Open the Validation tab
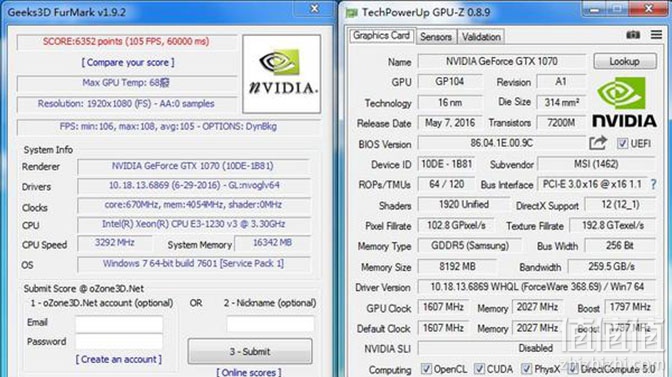The width and height of the screenshot is (672, 377). point(481,37)
